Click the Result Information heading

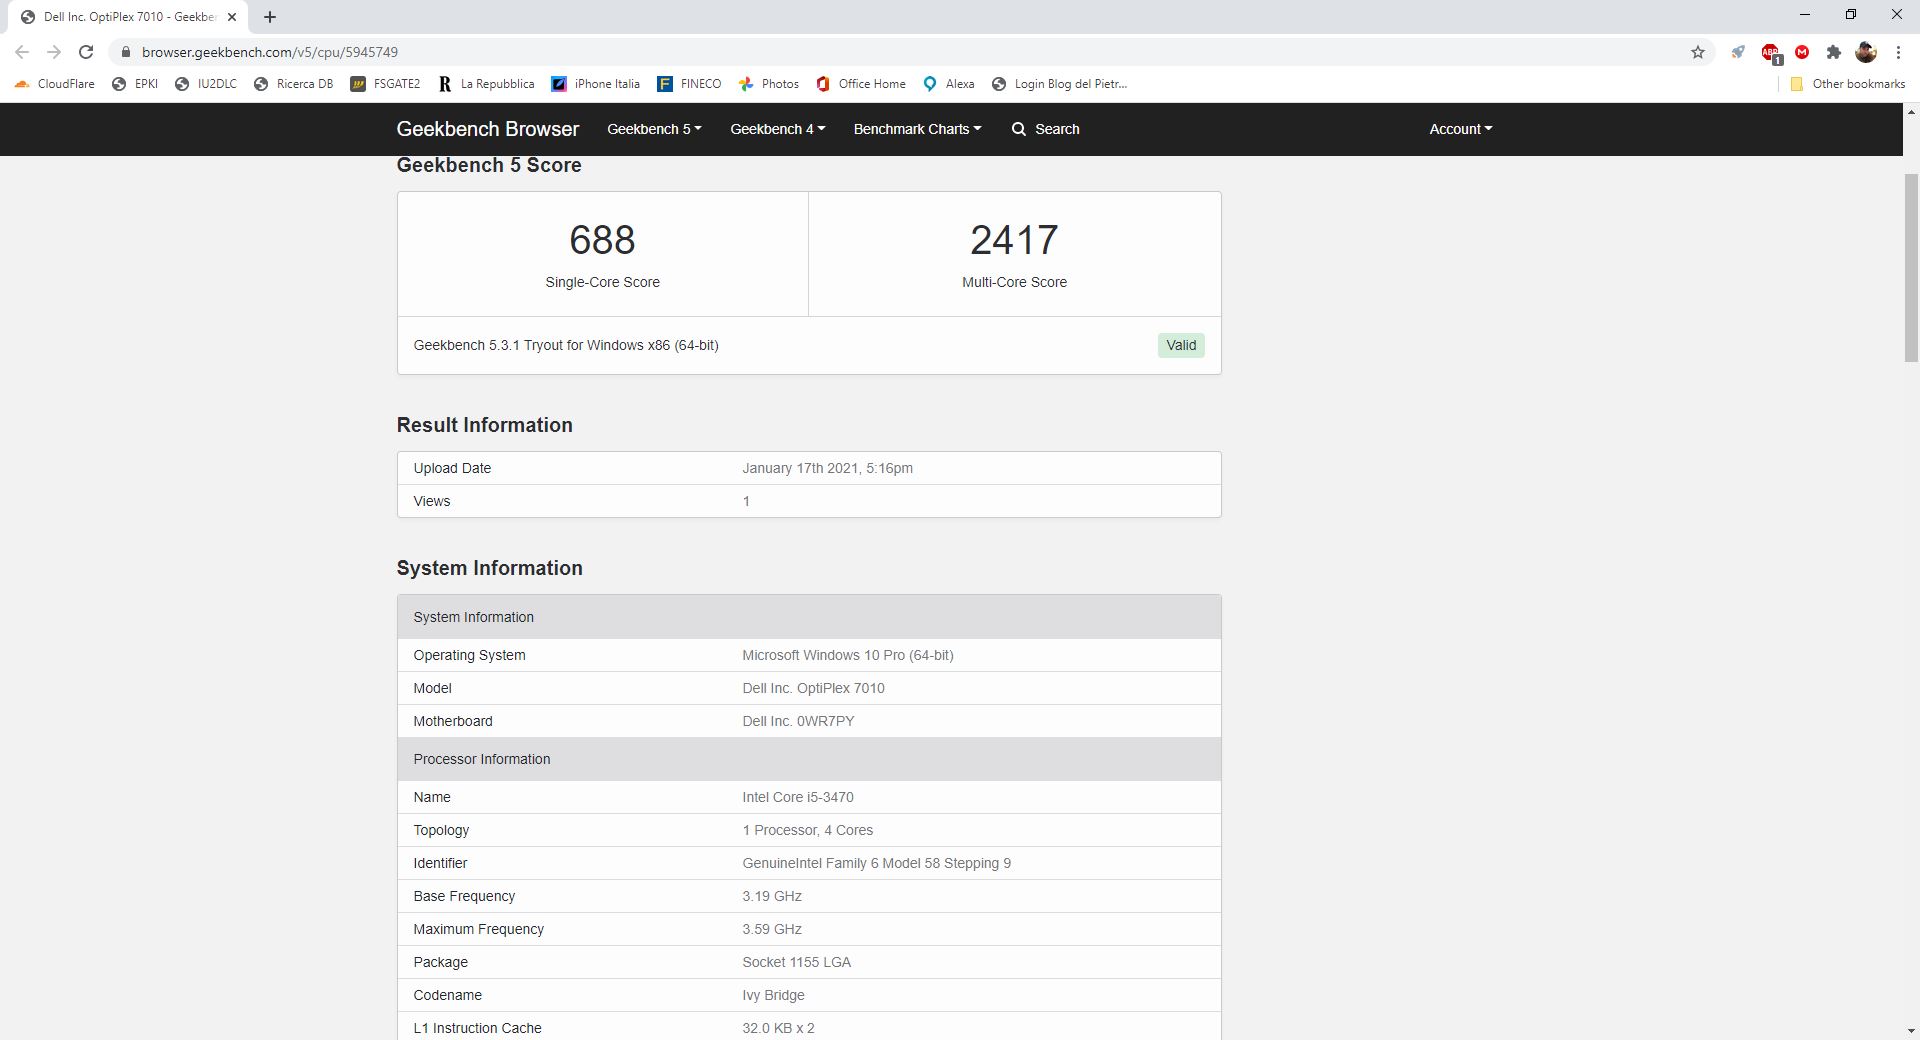point(484,425)
